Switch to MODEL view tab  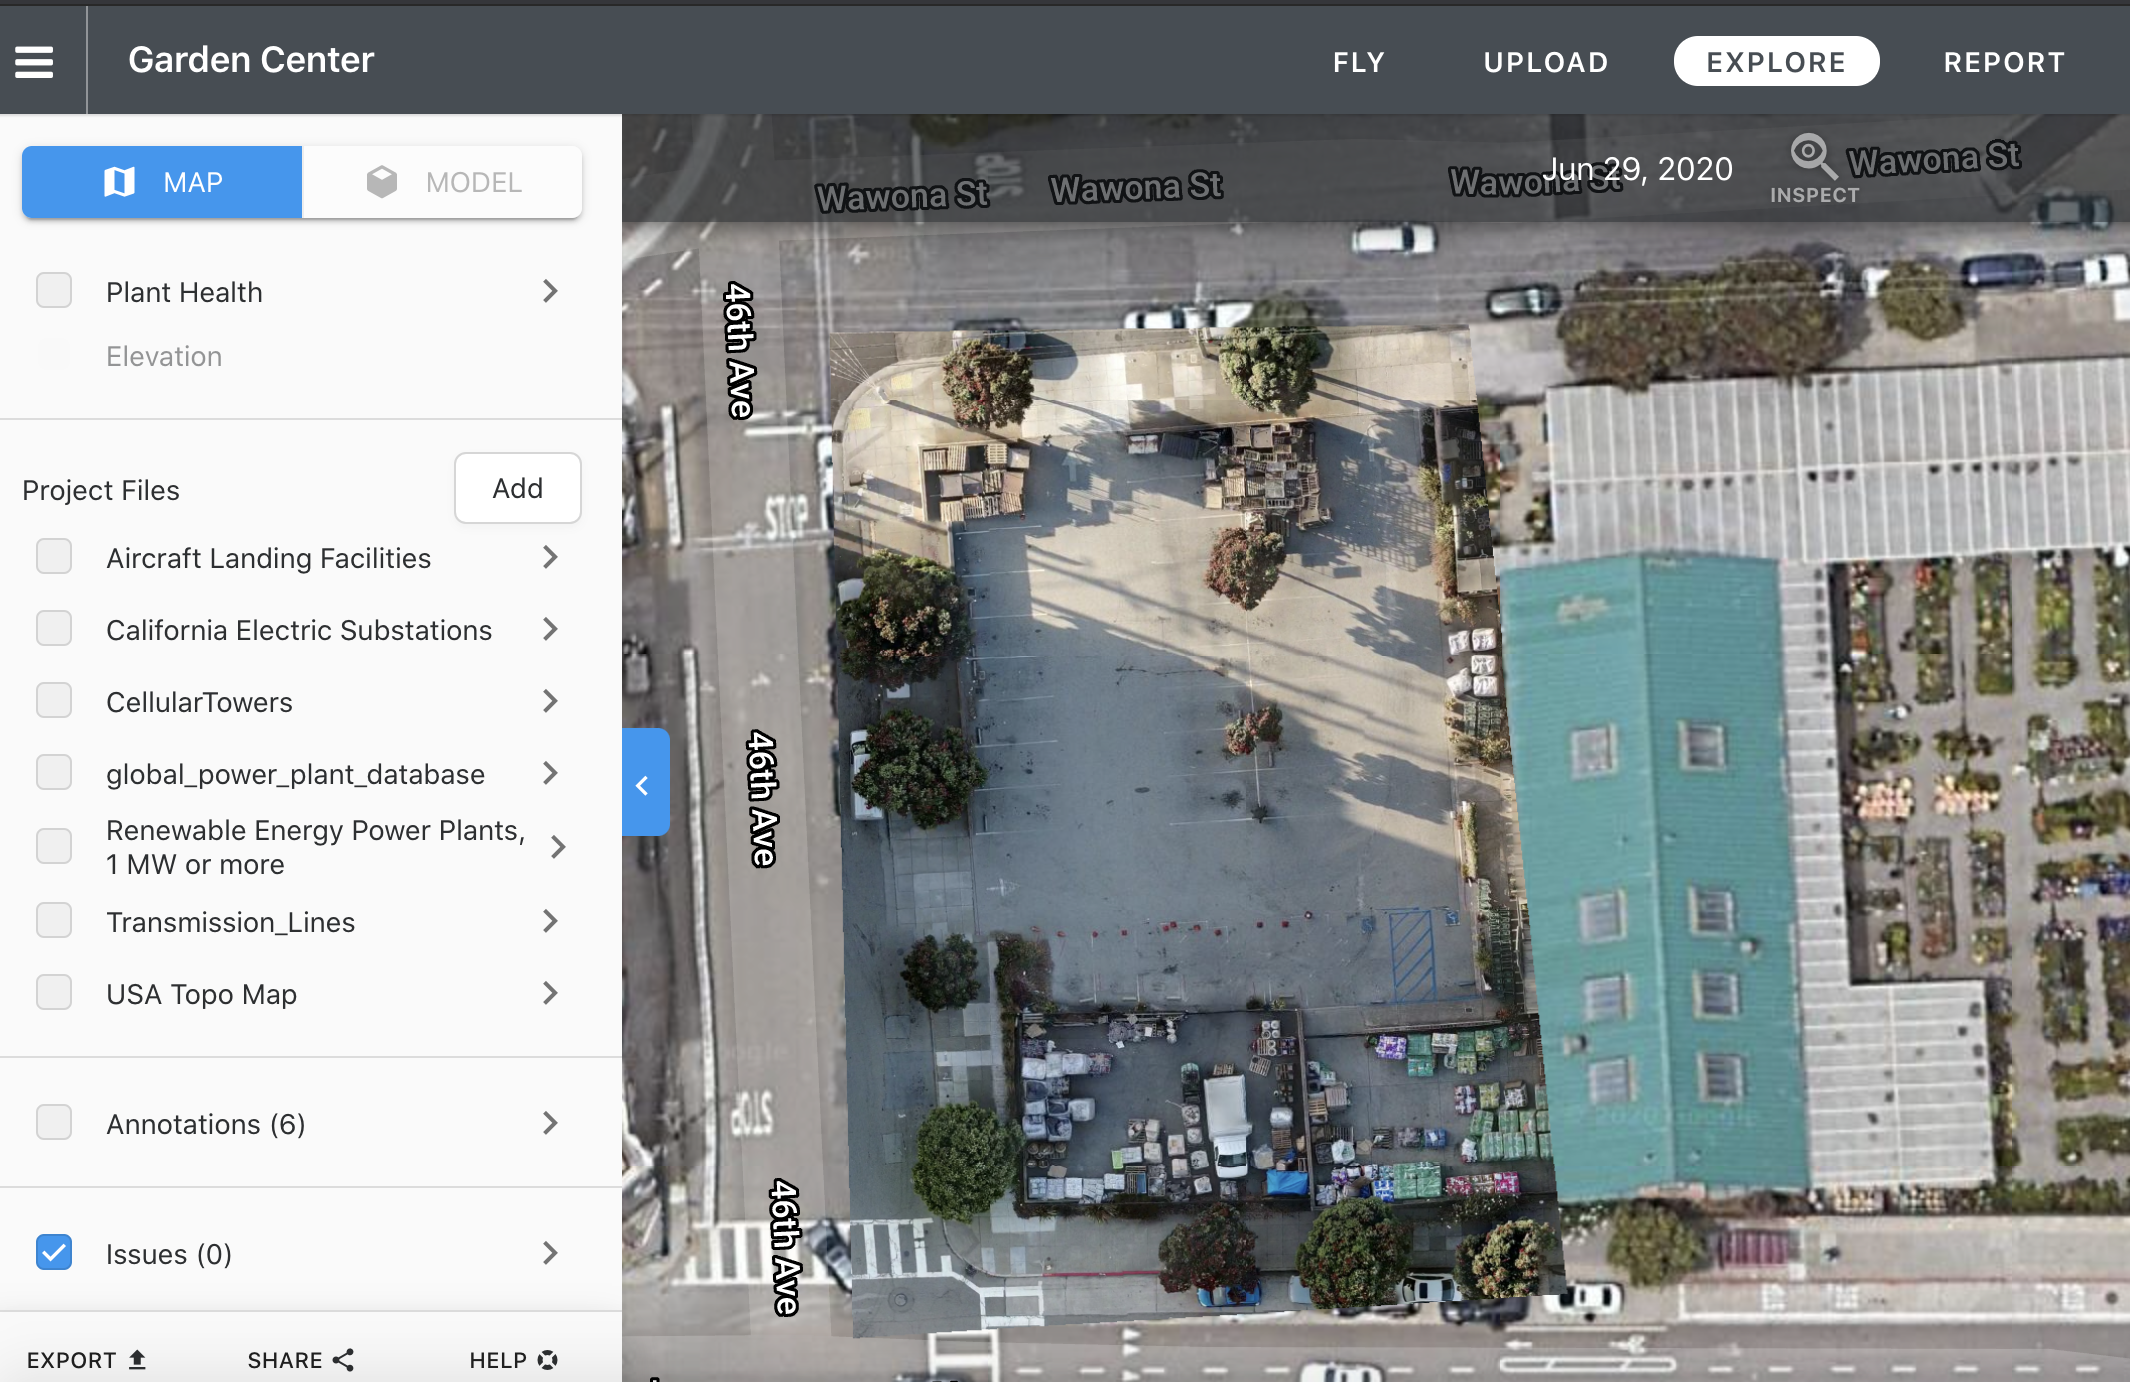pyautogui.click(x=442, y=182)
